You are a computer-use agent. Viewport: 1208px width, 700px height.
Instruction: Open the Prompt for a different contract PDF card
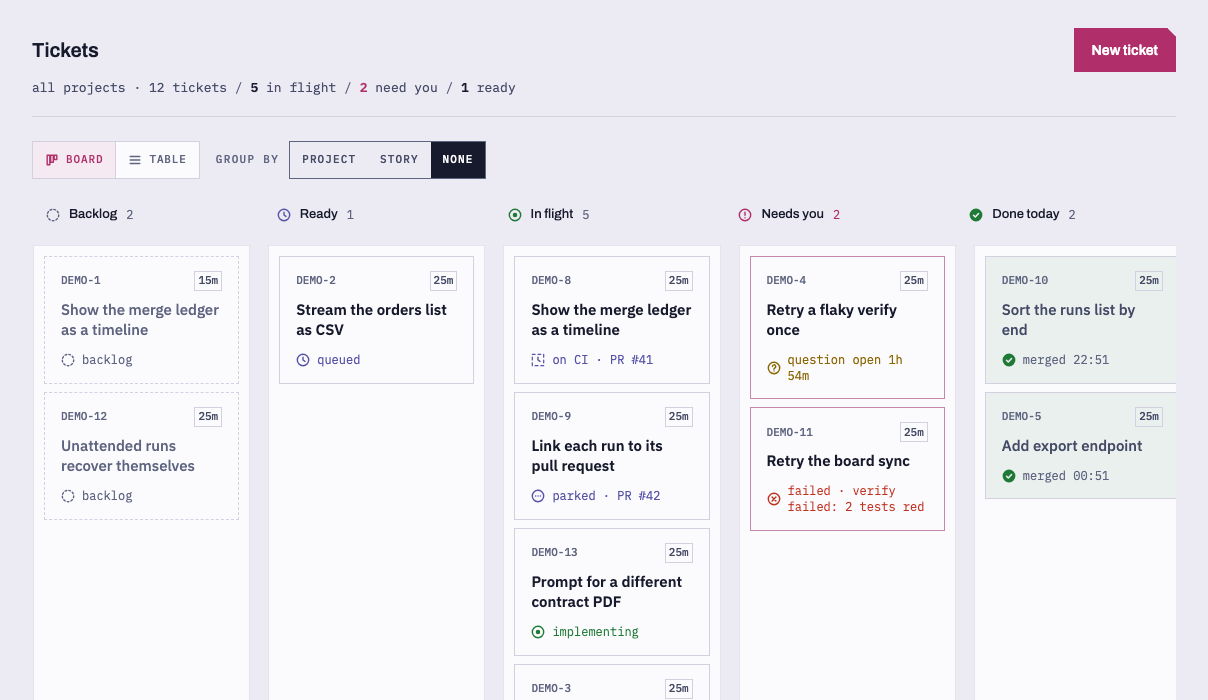tap(612, 592)
